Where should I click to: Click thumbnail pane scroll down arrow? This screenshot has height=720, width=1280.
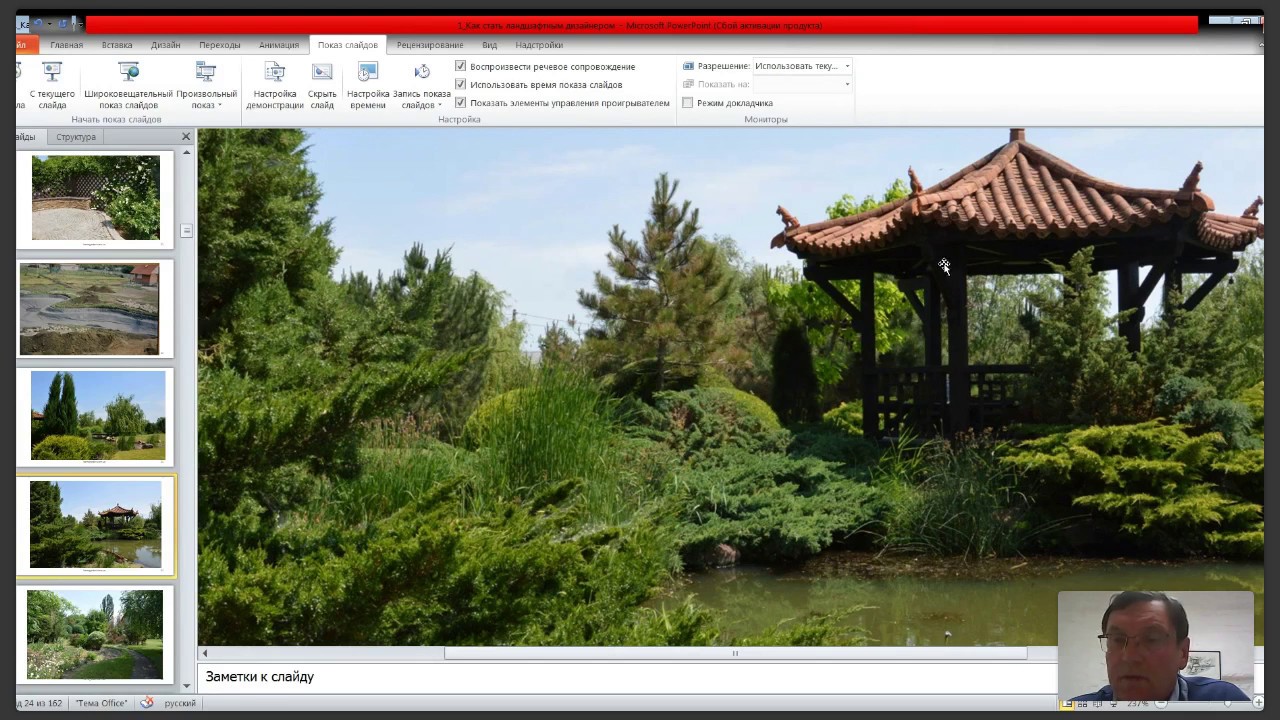click(x=186, y=686)
